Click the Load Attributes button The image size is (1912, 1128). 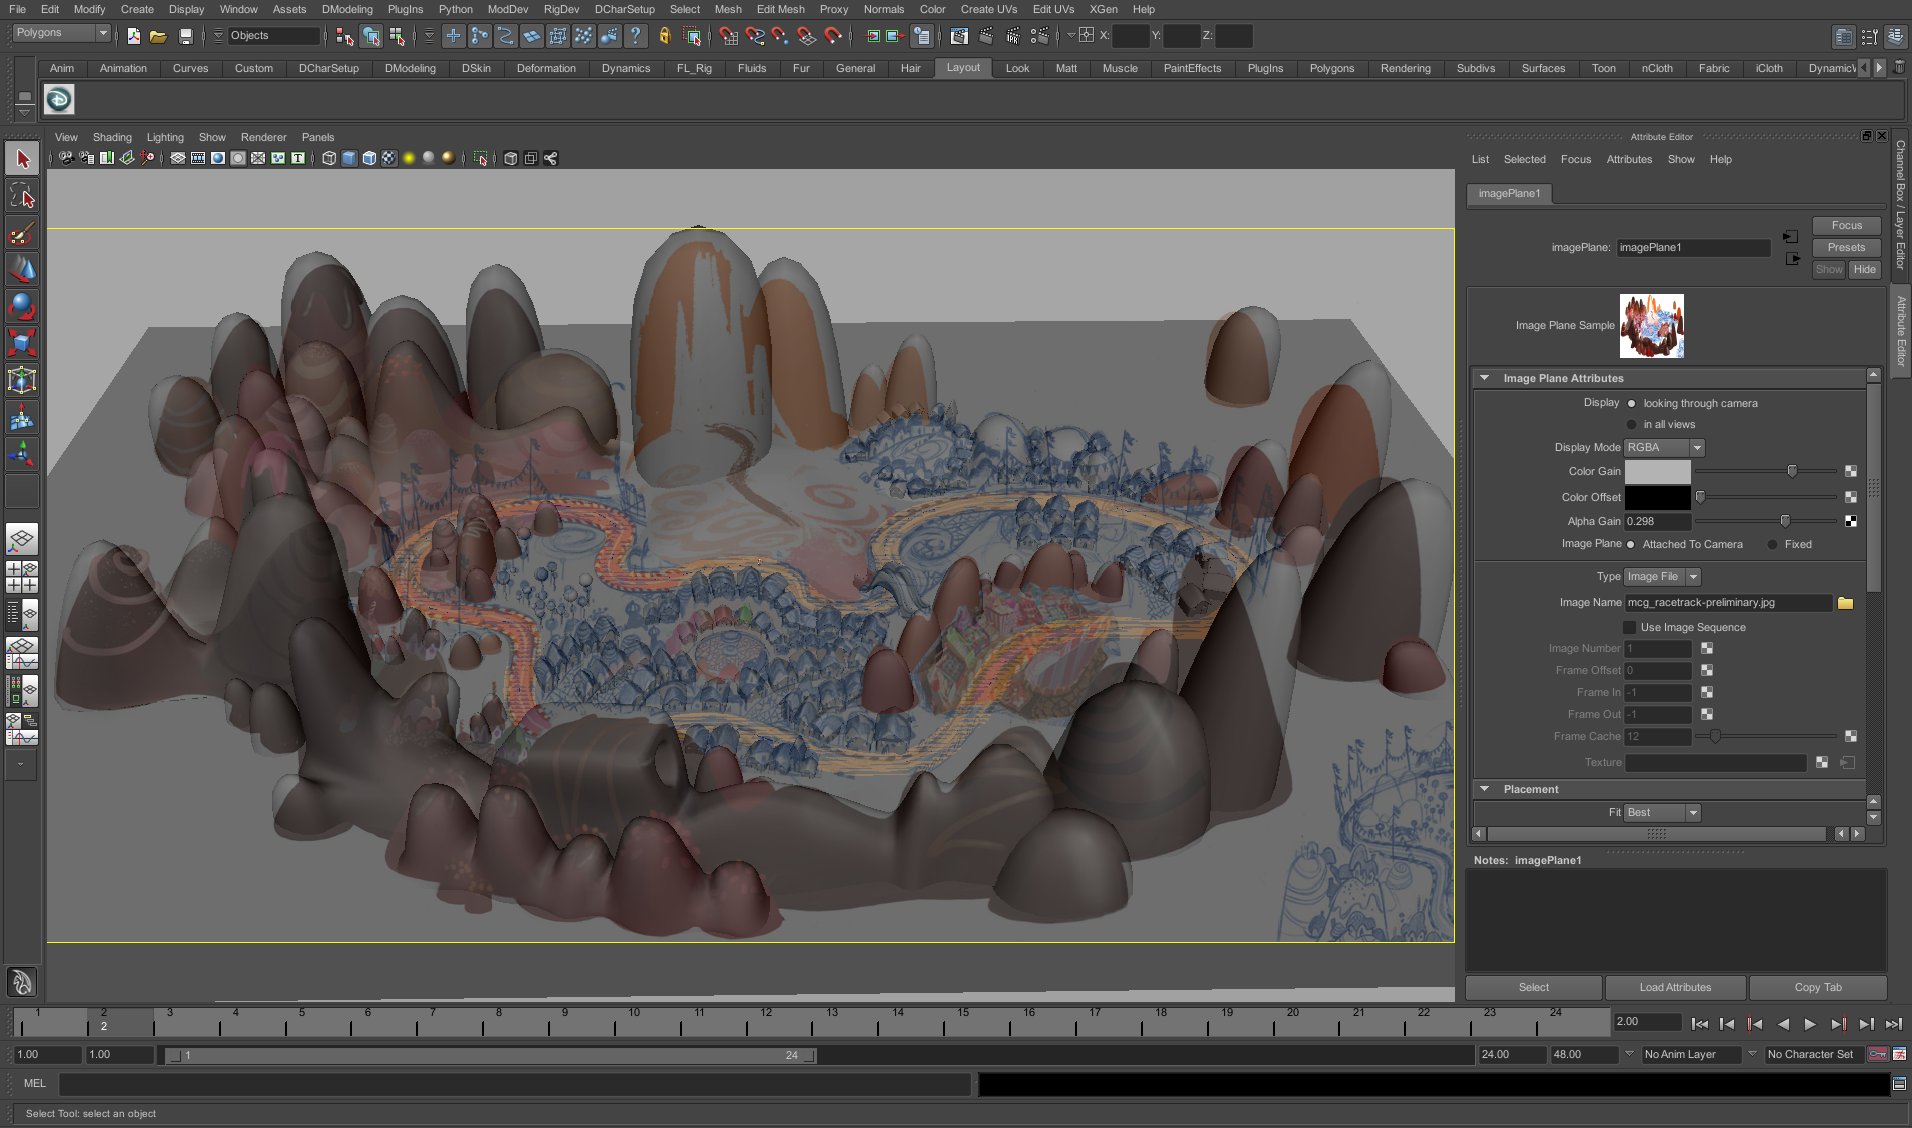1675,987
